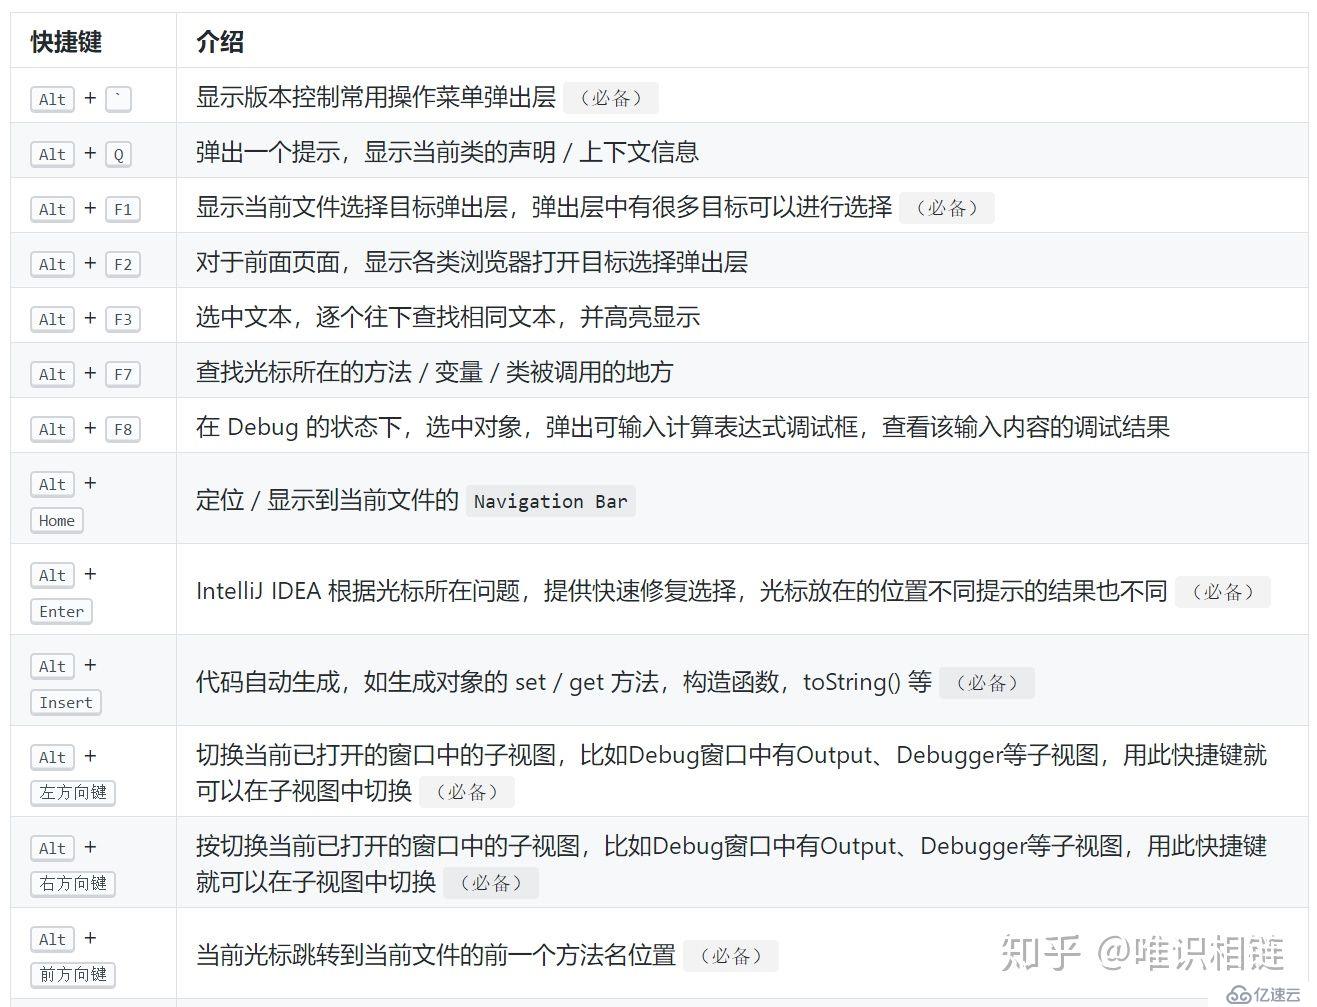The image size is (1317, 1007).
Task: Click the （必备） tag in the Alt+F1 row
Action: pos(947,208)
